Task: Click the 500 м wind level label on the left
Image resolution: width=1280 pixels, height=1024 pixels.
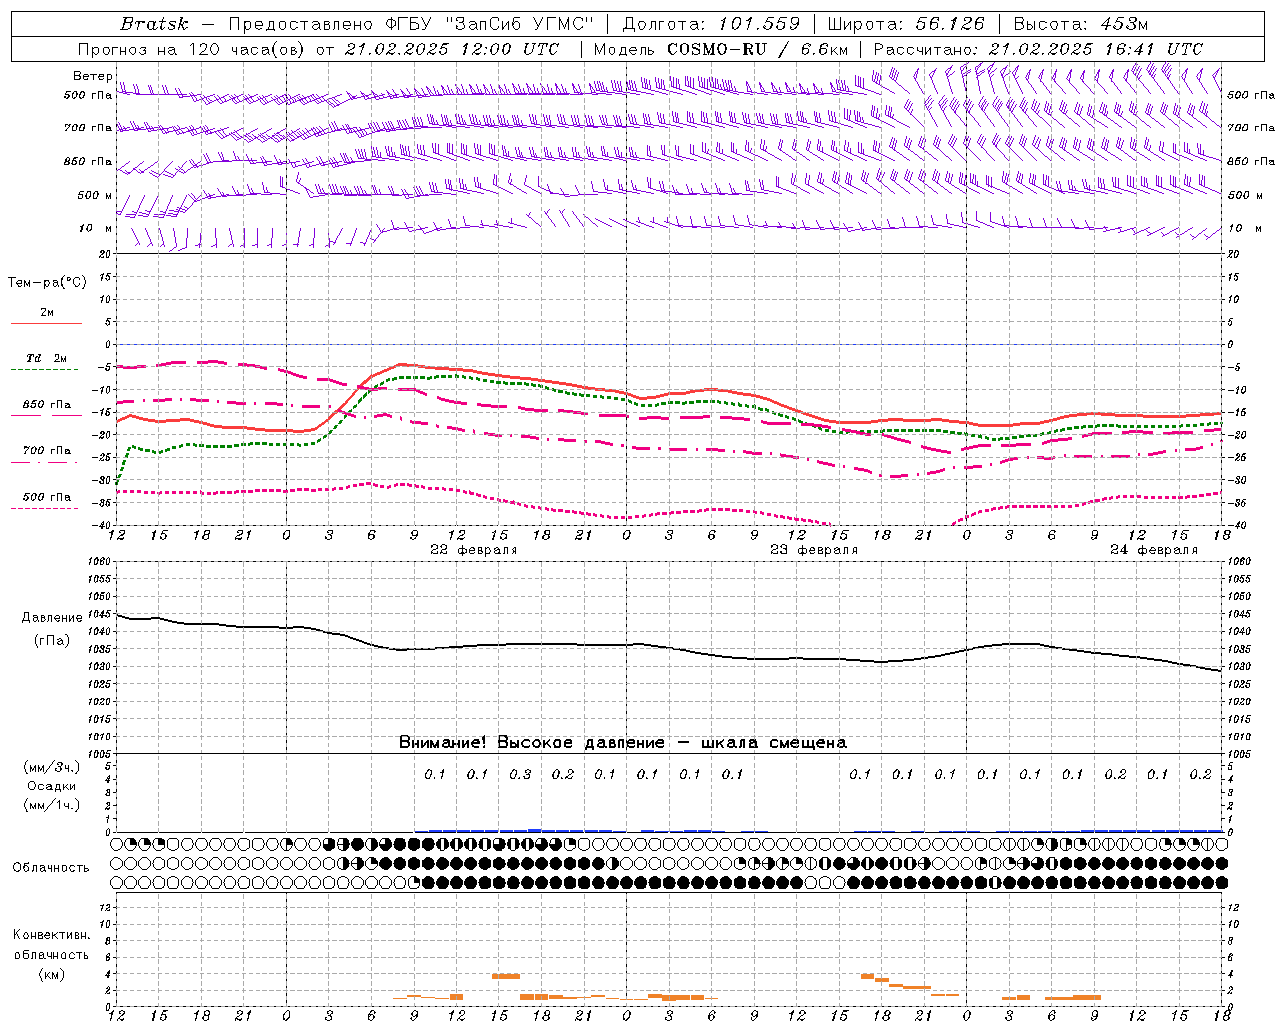Action: [x=95, y=195]
